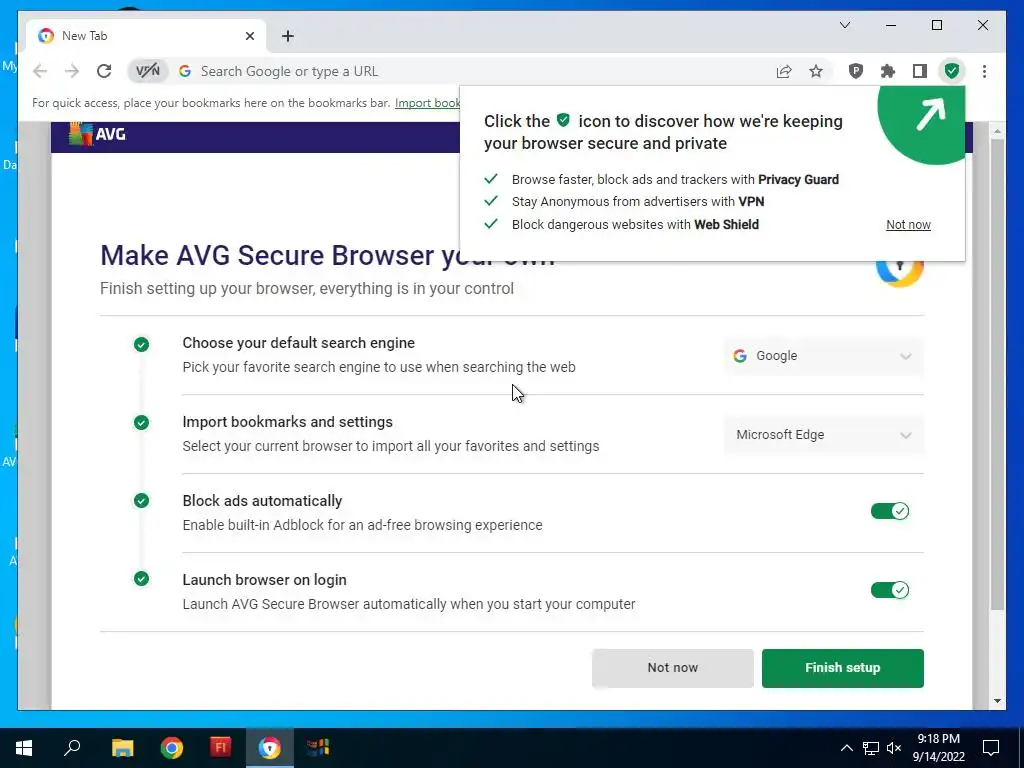The height and width of the screenshot is (768, 1024).
Task: Click the page scrollbar up arrow
Action: tap(997, 131)
